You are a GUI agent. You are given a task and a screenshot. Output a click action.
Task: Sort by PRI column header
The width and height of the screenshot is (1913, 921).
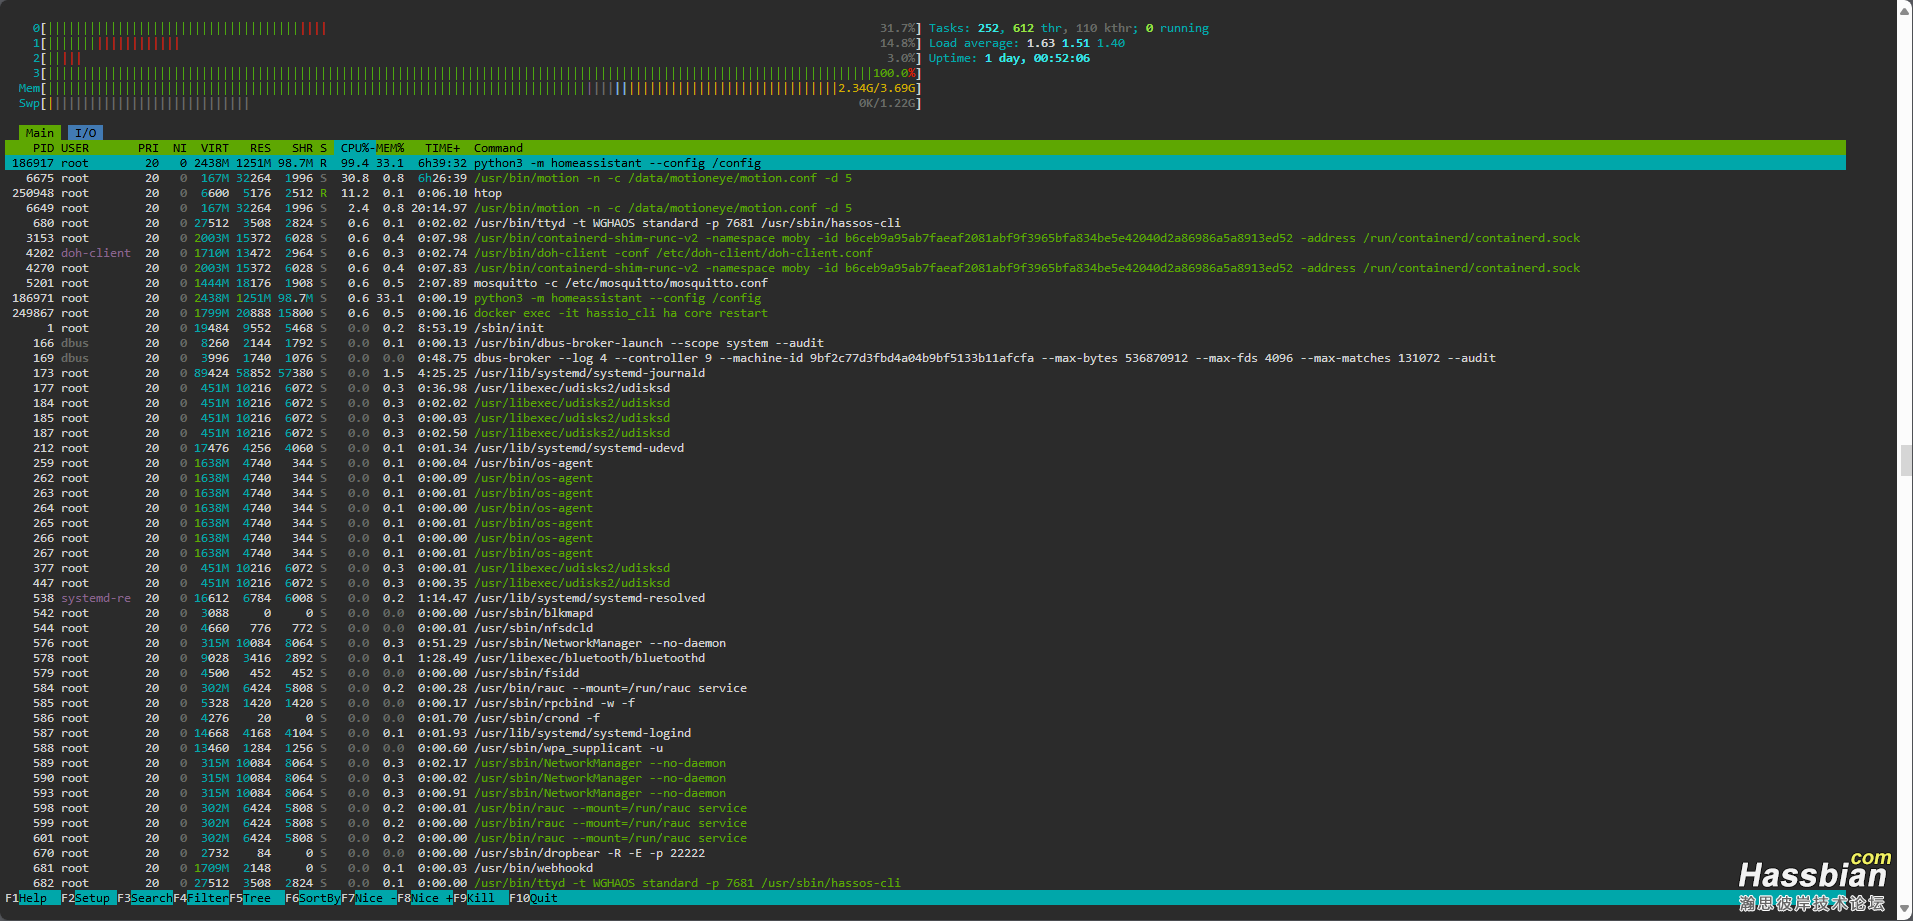(x=148, y=148)
